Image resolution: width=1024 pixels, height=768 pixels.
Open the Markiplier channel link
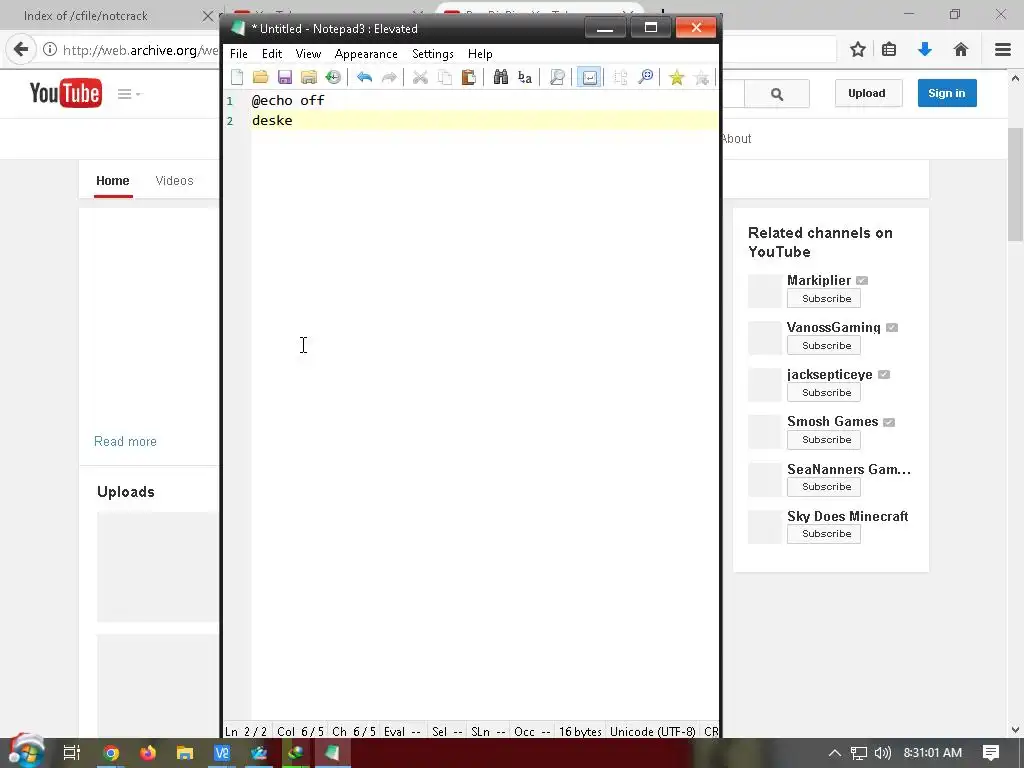point(819,280)
